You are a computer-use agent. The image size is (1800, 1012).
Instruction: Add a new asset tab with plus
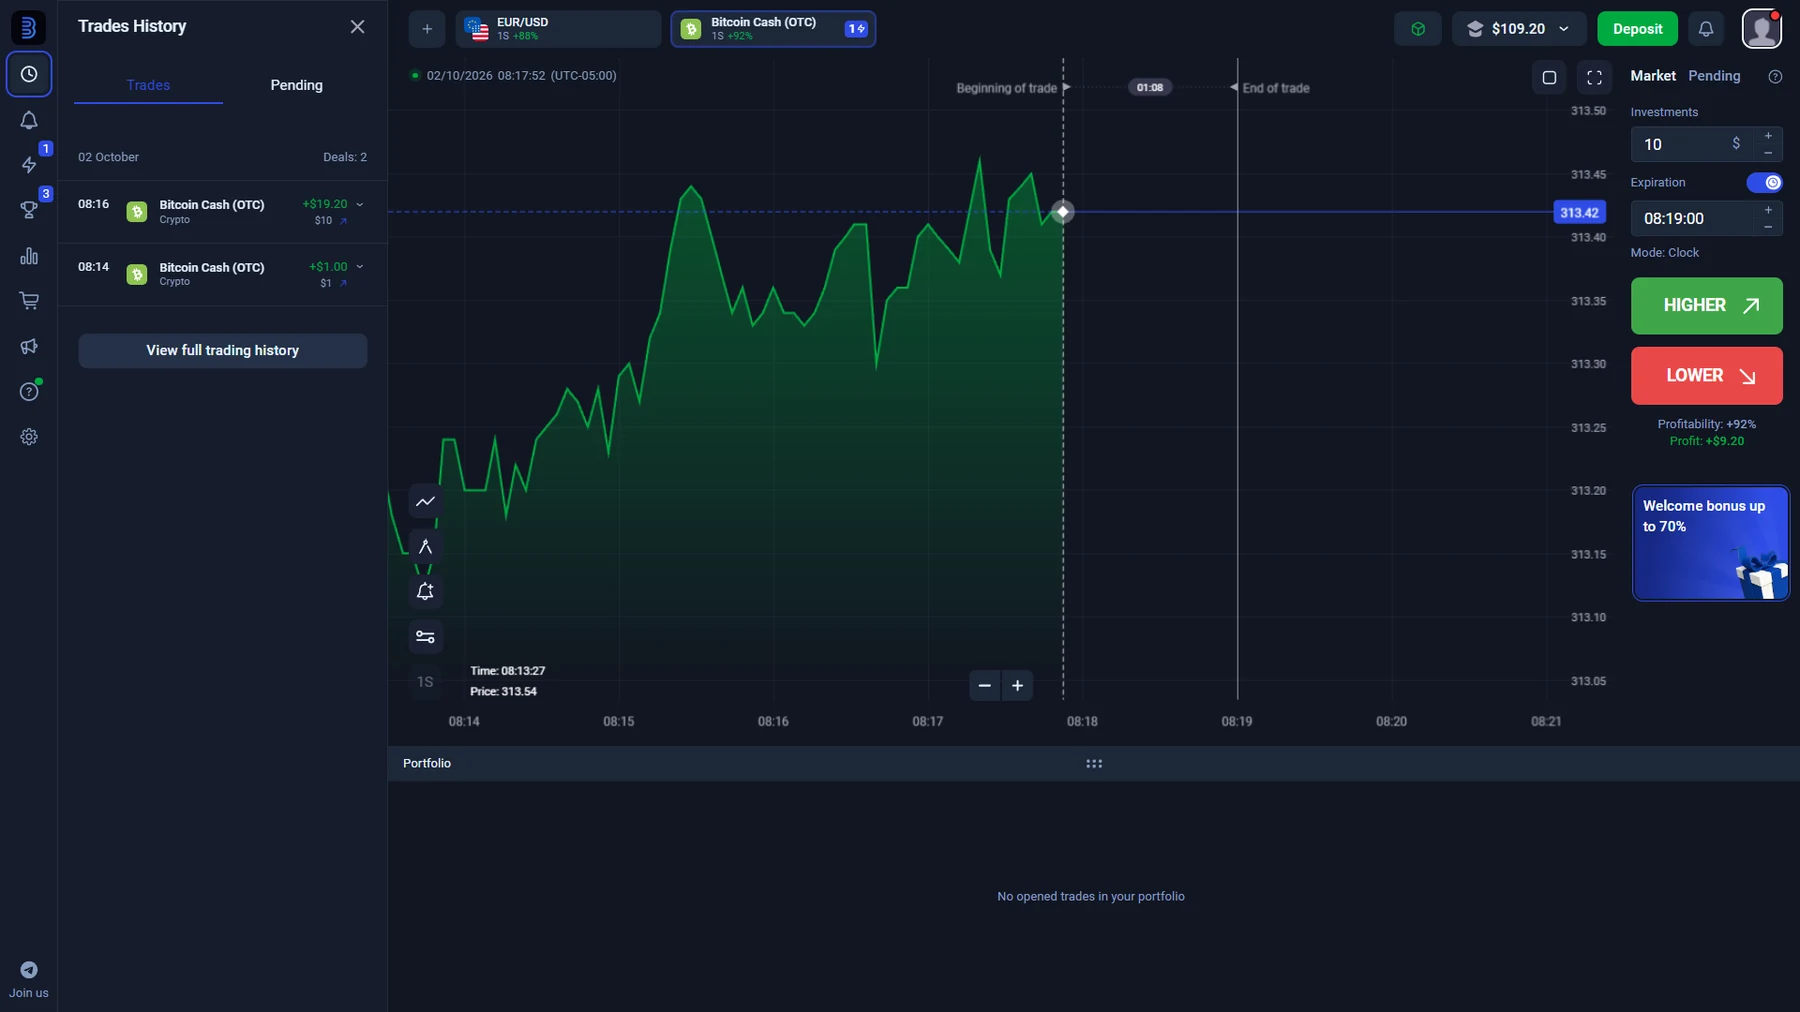pos(427,29)
